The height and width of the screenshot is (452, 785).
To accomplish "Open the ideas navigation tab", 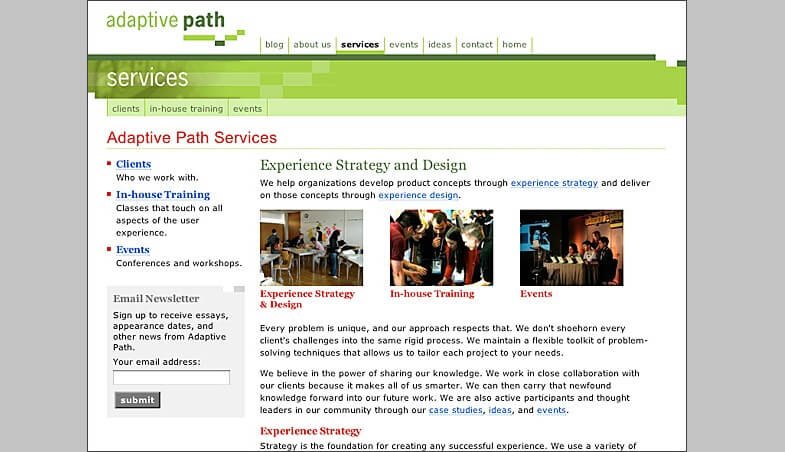I will tap(440, 45).
